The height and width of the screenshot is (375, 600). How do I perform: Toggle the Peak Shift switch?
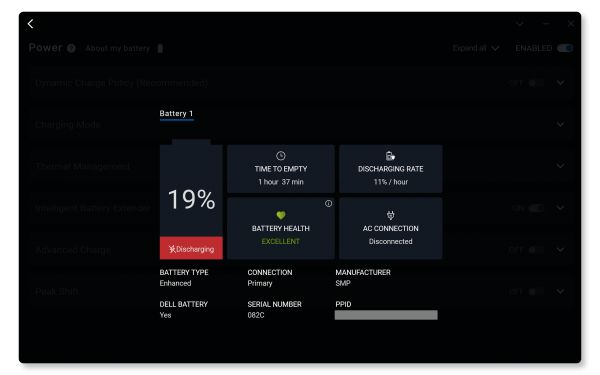tap(536, 292)
